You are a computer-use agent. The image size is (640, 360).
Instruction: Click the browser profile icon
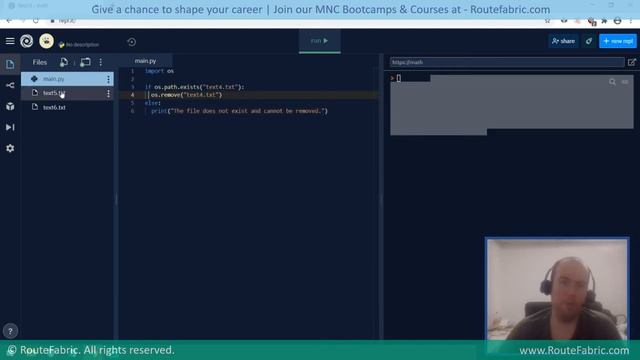pyautogui.click(x=618, y=21)
